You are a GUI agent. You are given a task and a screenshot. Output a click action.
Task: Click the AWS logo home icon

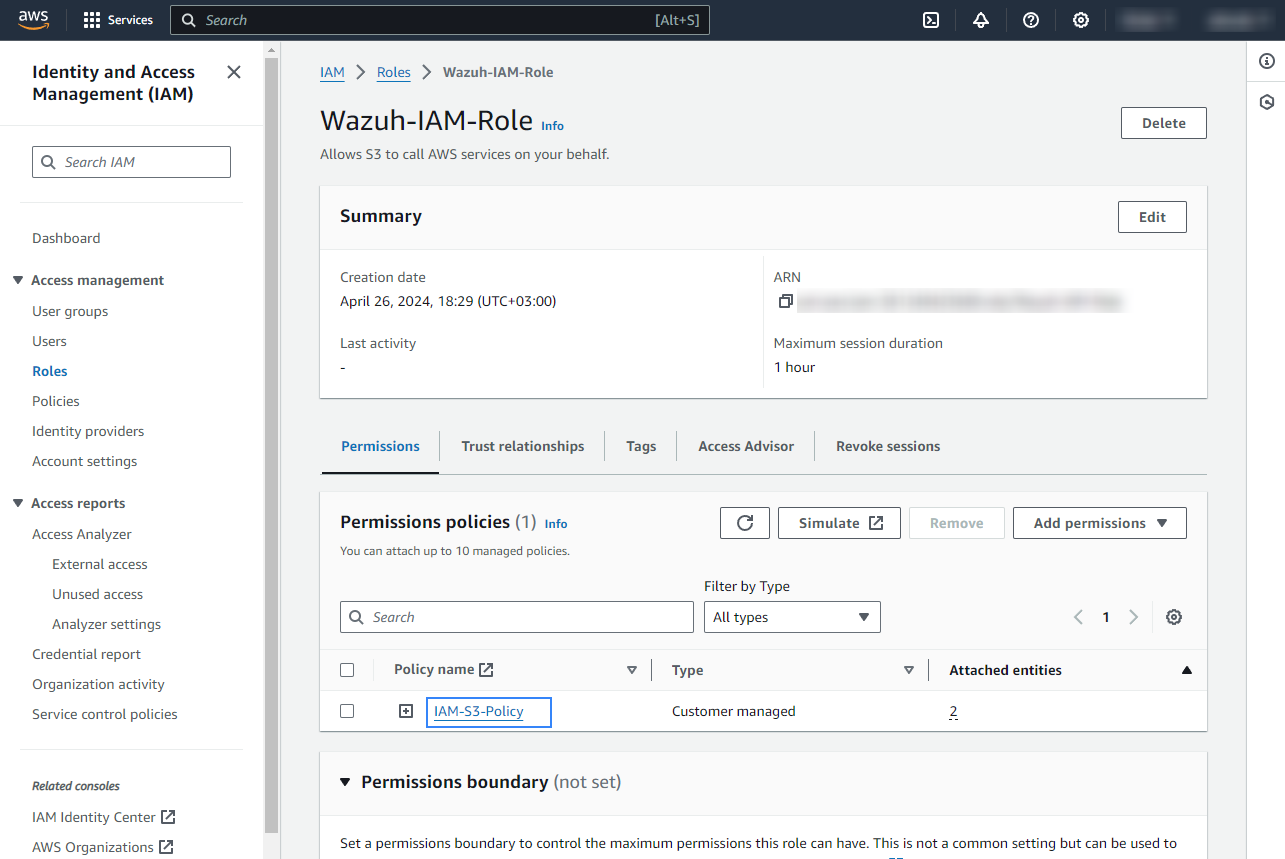(x=33, y=20)
